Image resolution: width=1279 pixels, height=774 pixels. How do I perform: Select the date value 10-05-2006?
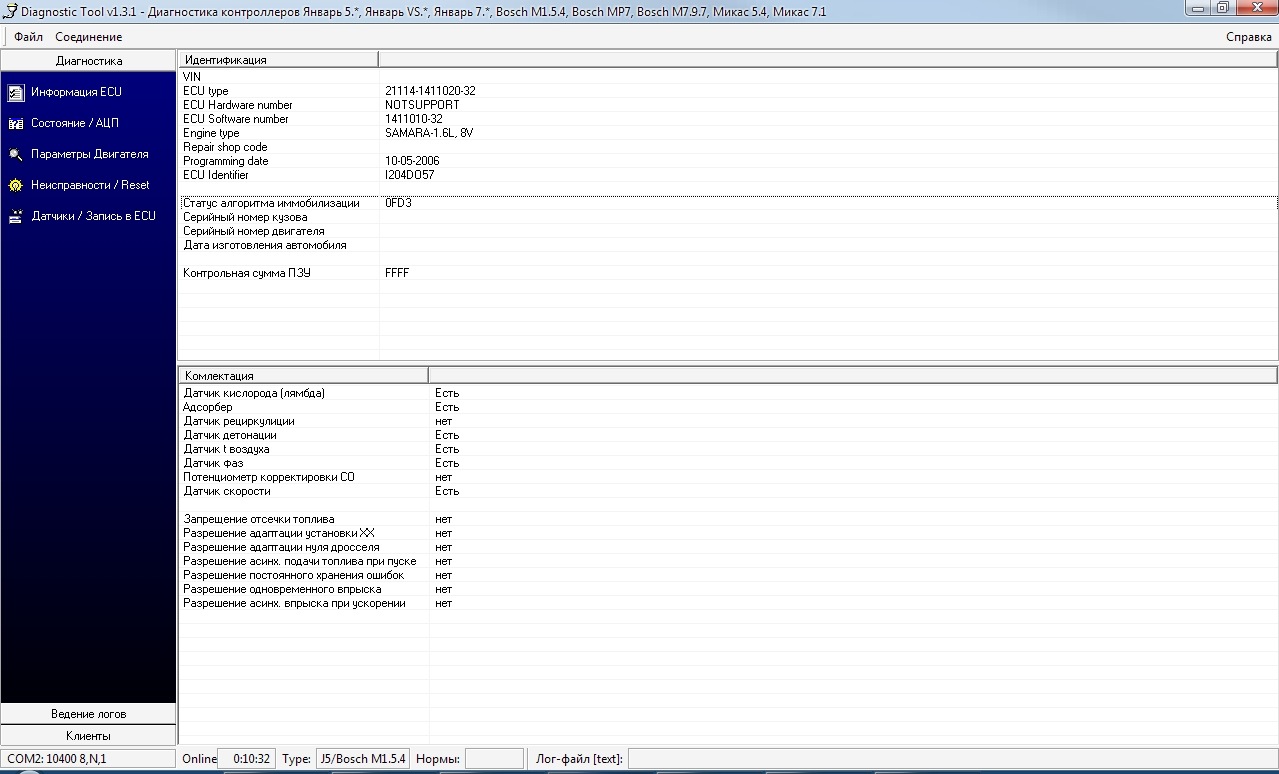(x=412, y=161)
